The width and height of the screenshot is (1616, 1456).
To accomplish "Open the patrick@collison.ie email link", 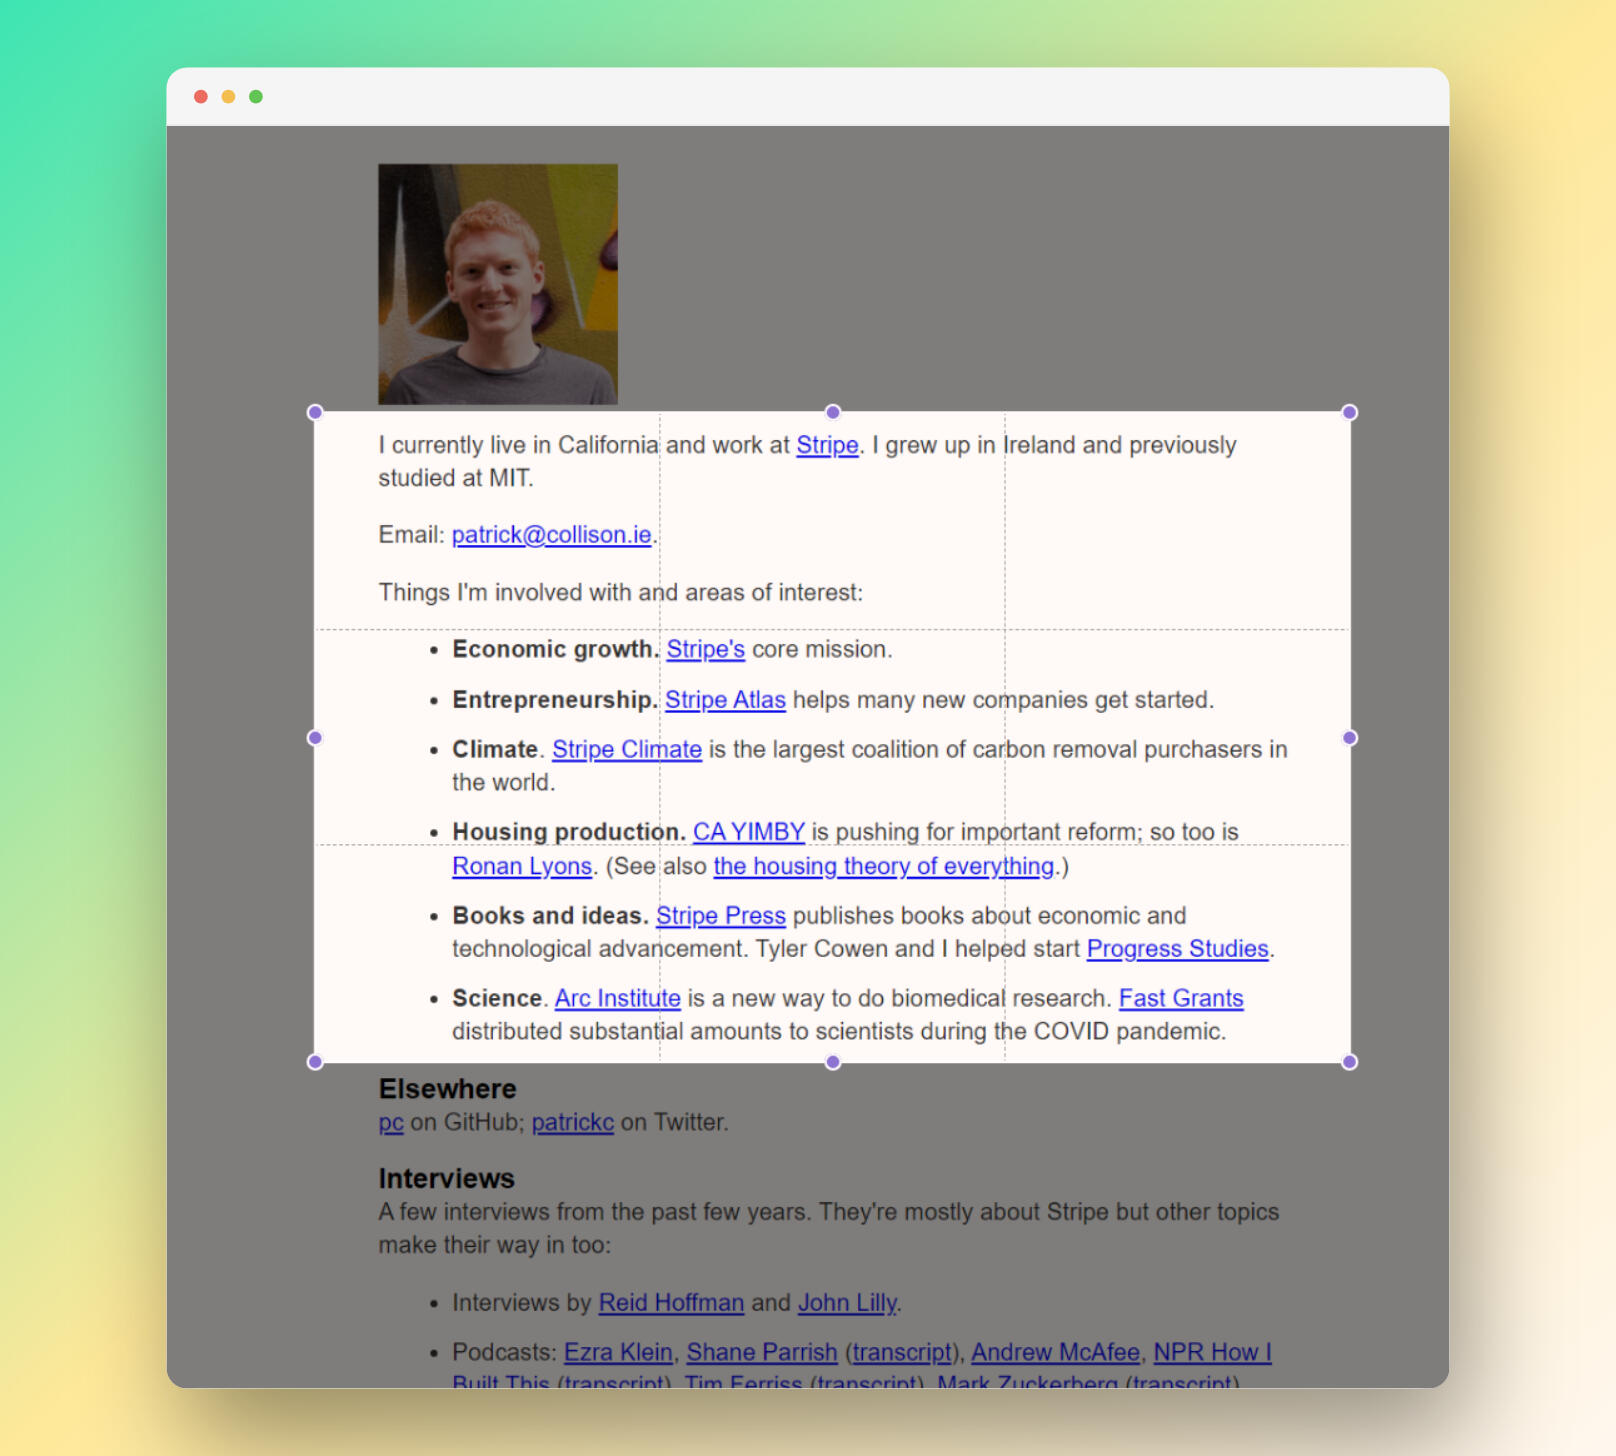I will pyautogui.click(x=551, y=535).
